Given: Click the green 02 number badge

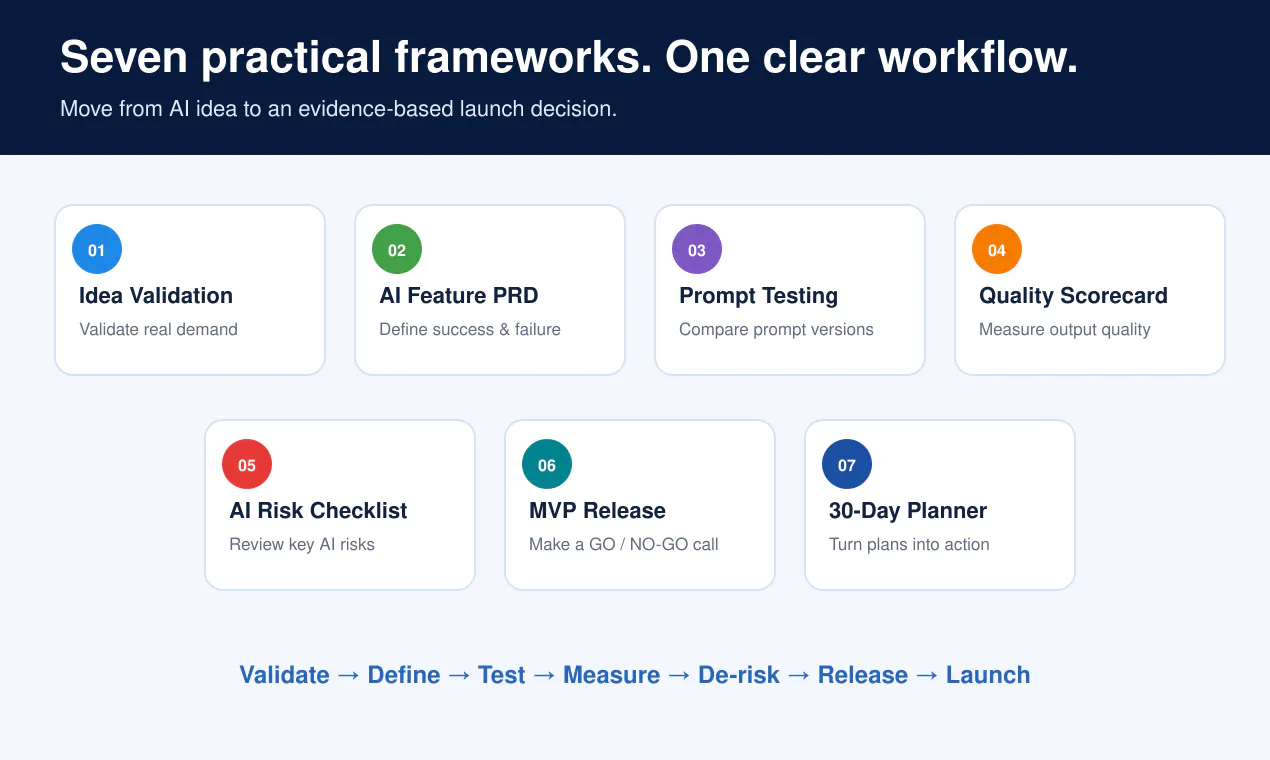Looking at the screenshot, I should [397, 250].
